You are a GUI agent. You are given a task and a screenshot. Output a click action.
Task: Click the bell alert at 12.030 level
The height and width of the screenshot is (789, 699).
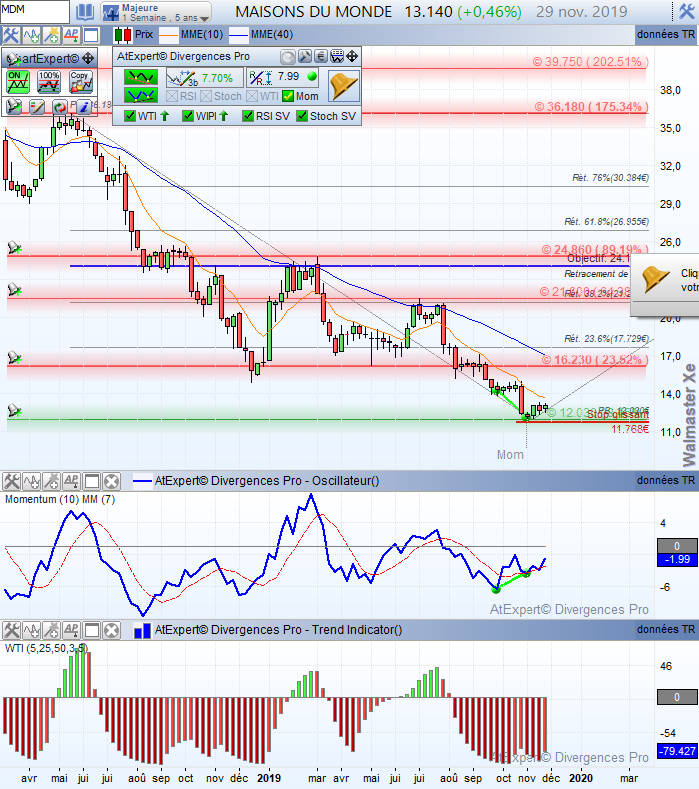15,411
